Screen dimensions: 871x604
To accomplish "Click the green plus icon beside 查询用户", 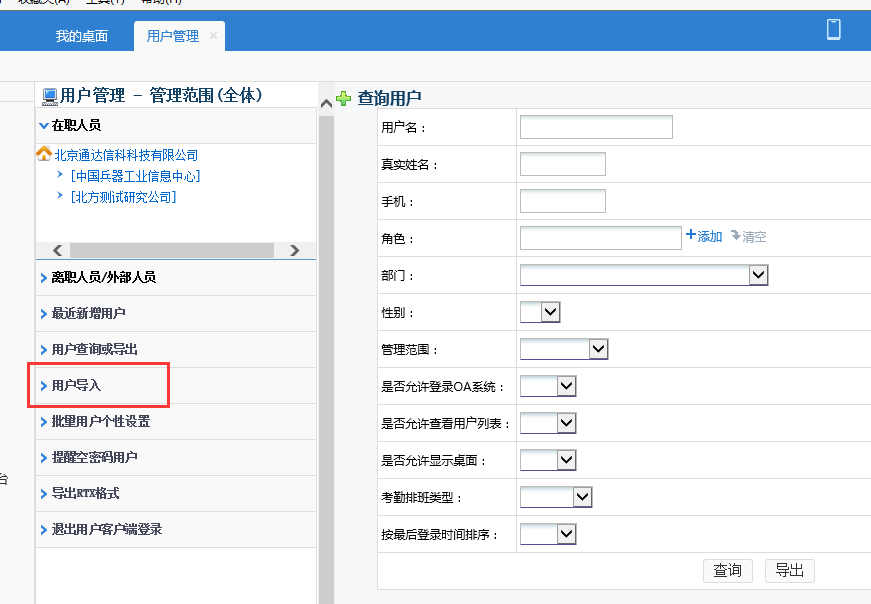I will (x=344, y=98).
